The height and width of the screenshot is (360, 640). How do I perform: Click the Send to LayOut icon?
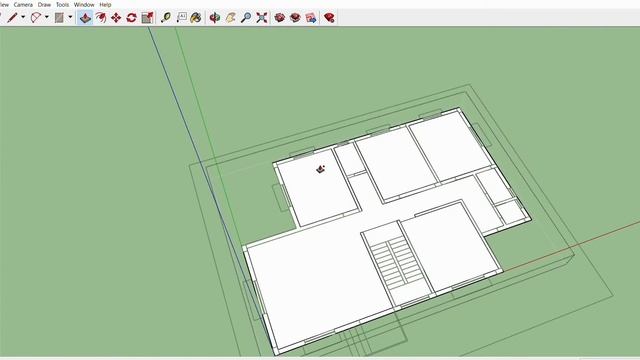pos(311,18)
